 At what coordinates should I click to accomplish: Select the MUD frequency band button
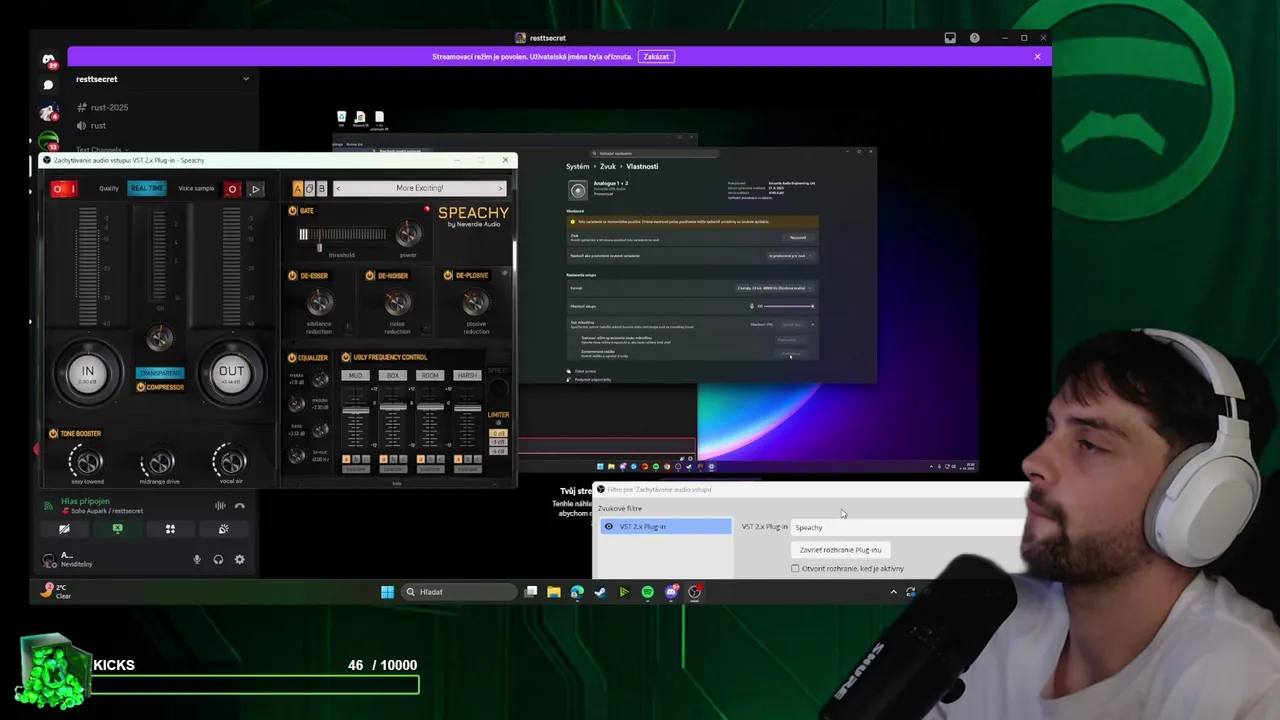355,376
